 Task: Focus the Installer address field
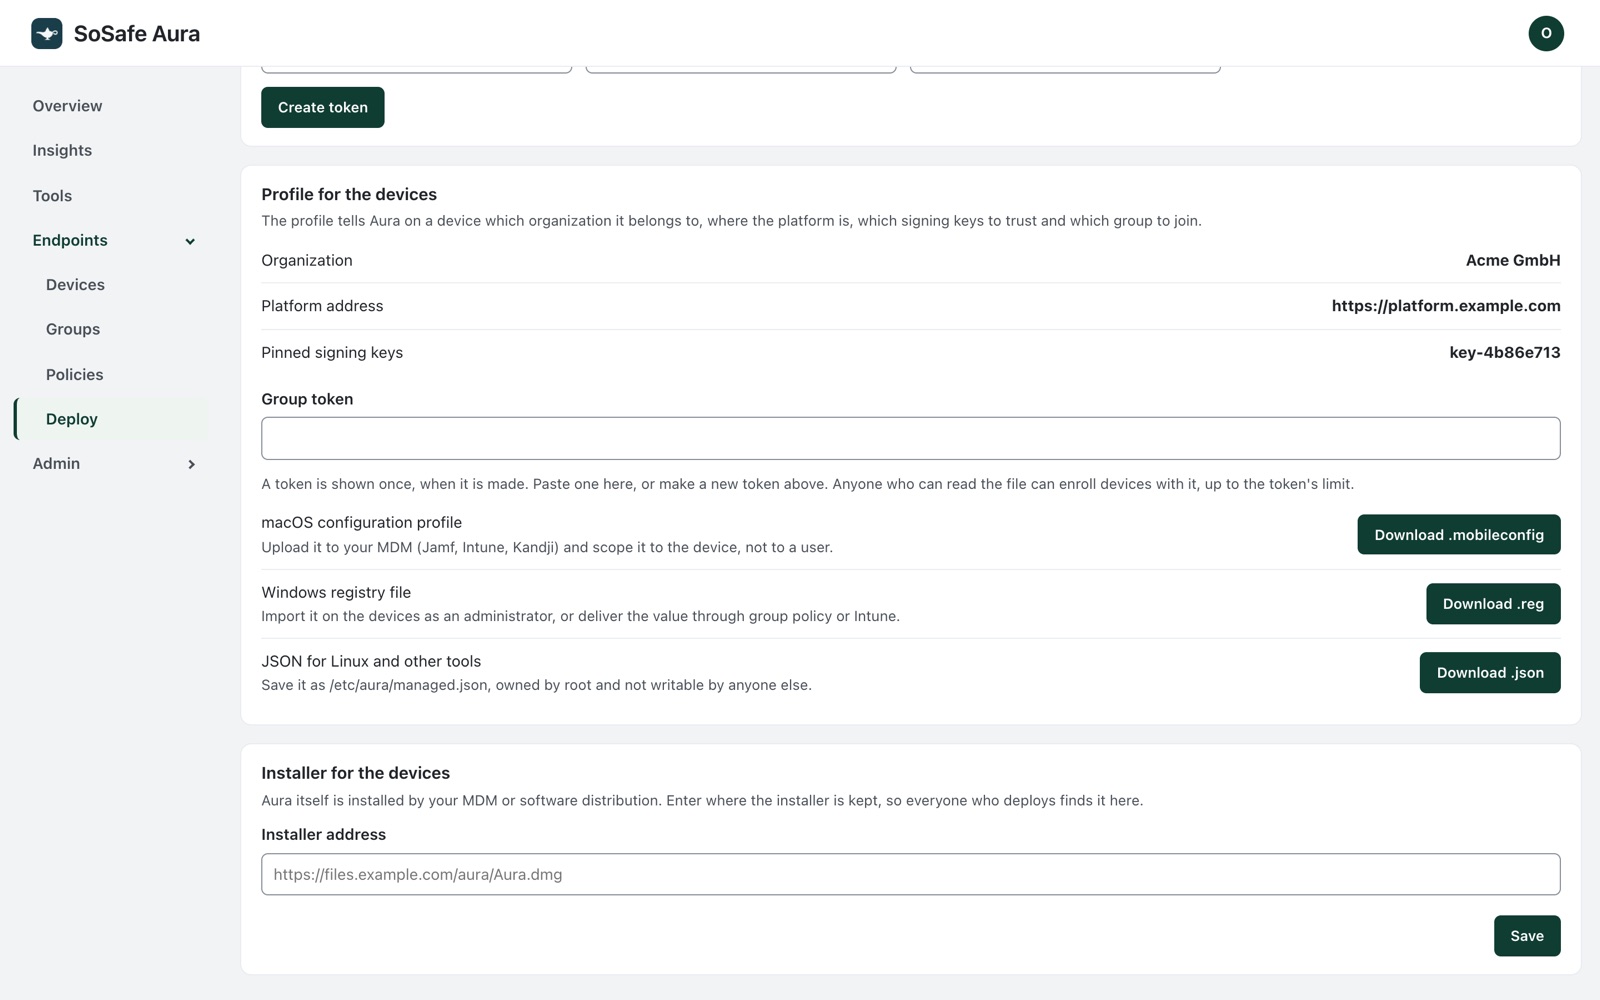point(910,874)
